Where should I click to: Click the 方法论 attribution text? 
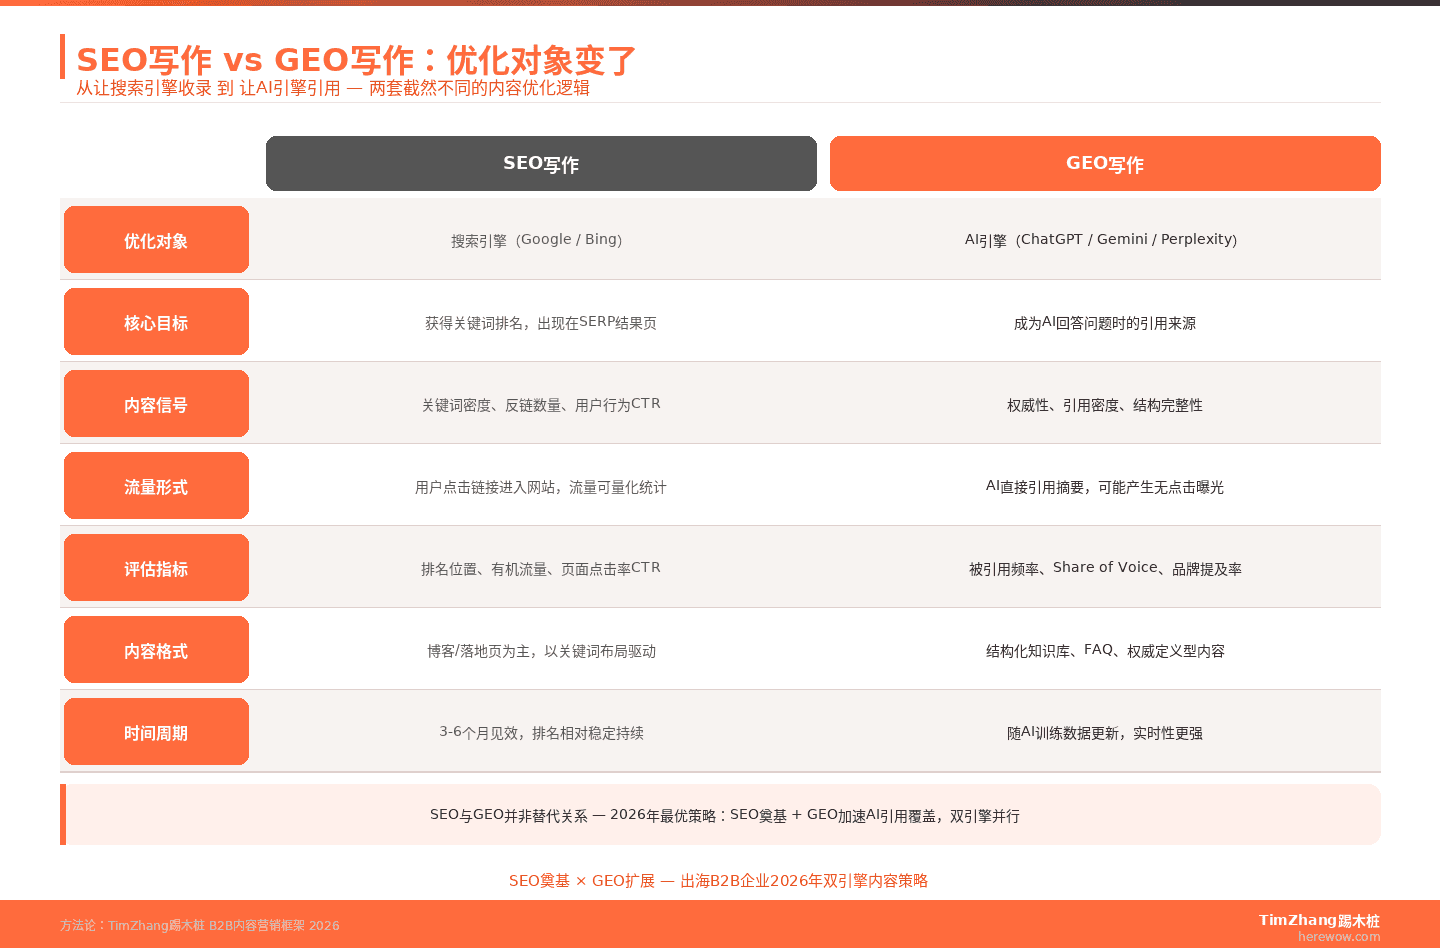199,925
